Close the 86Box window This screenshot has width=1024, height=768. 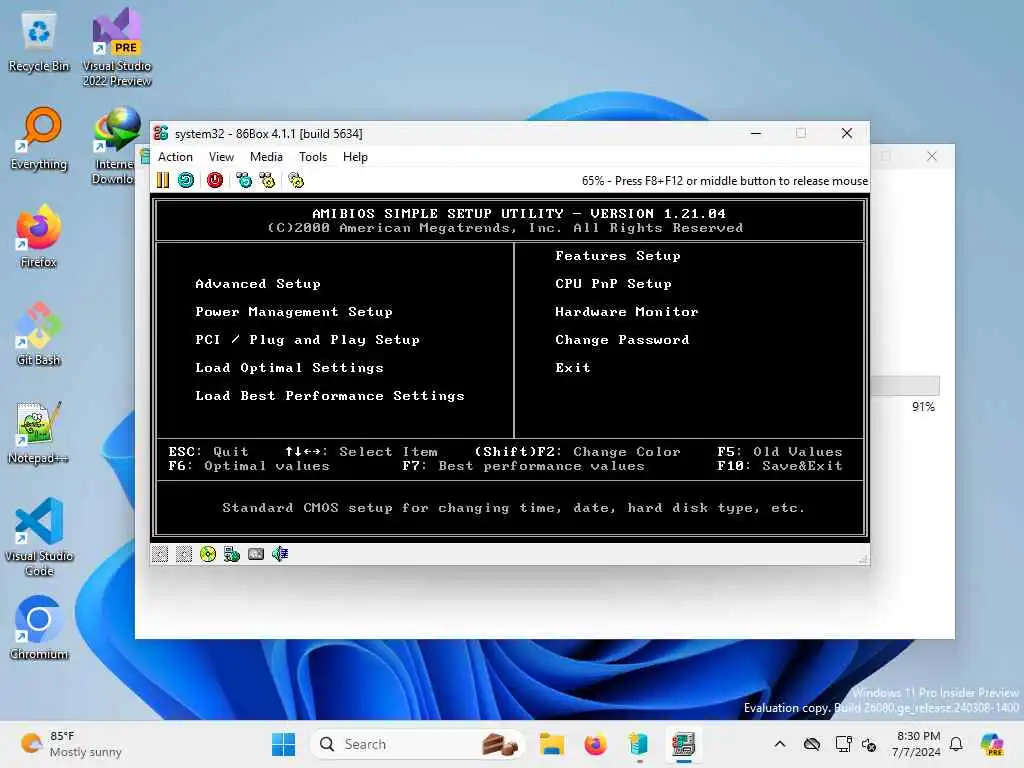[x=847, y=133]
